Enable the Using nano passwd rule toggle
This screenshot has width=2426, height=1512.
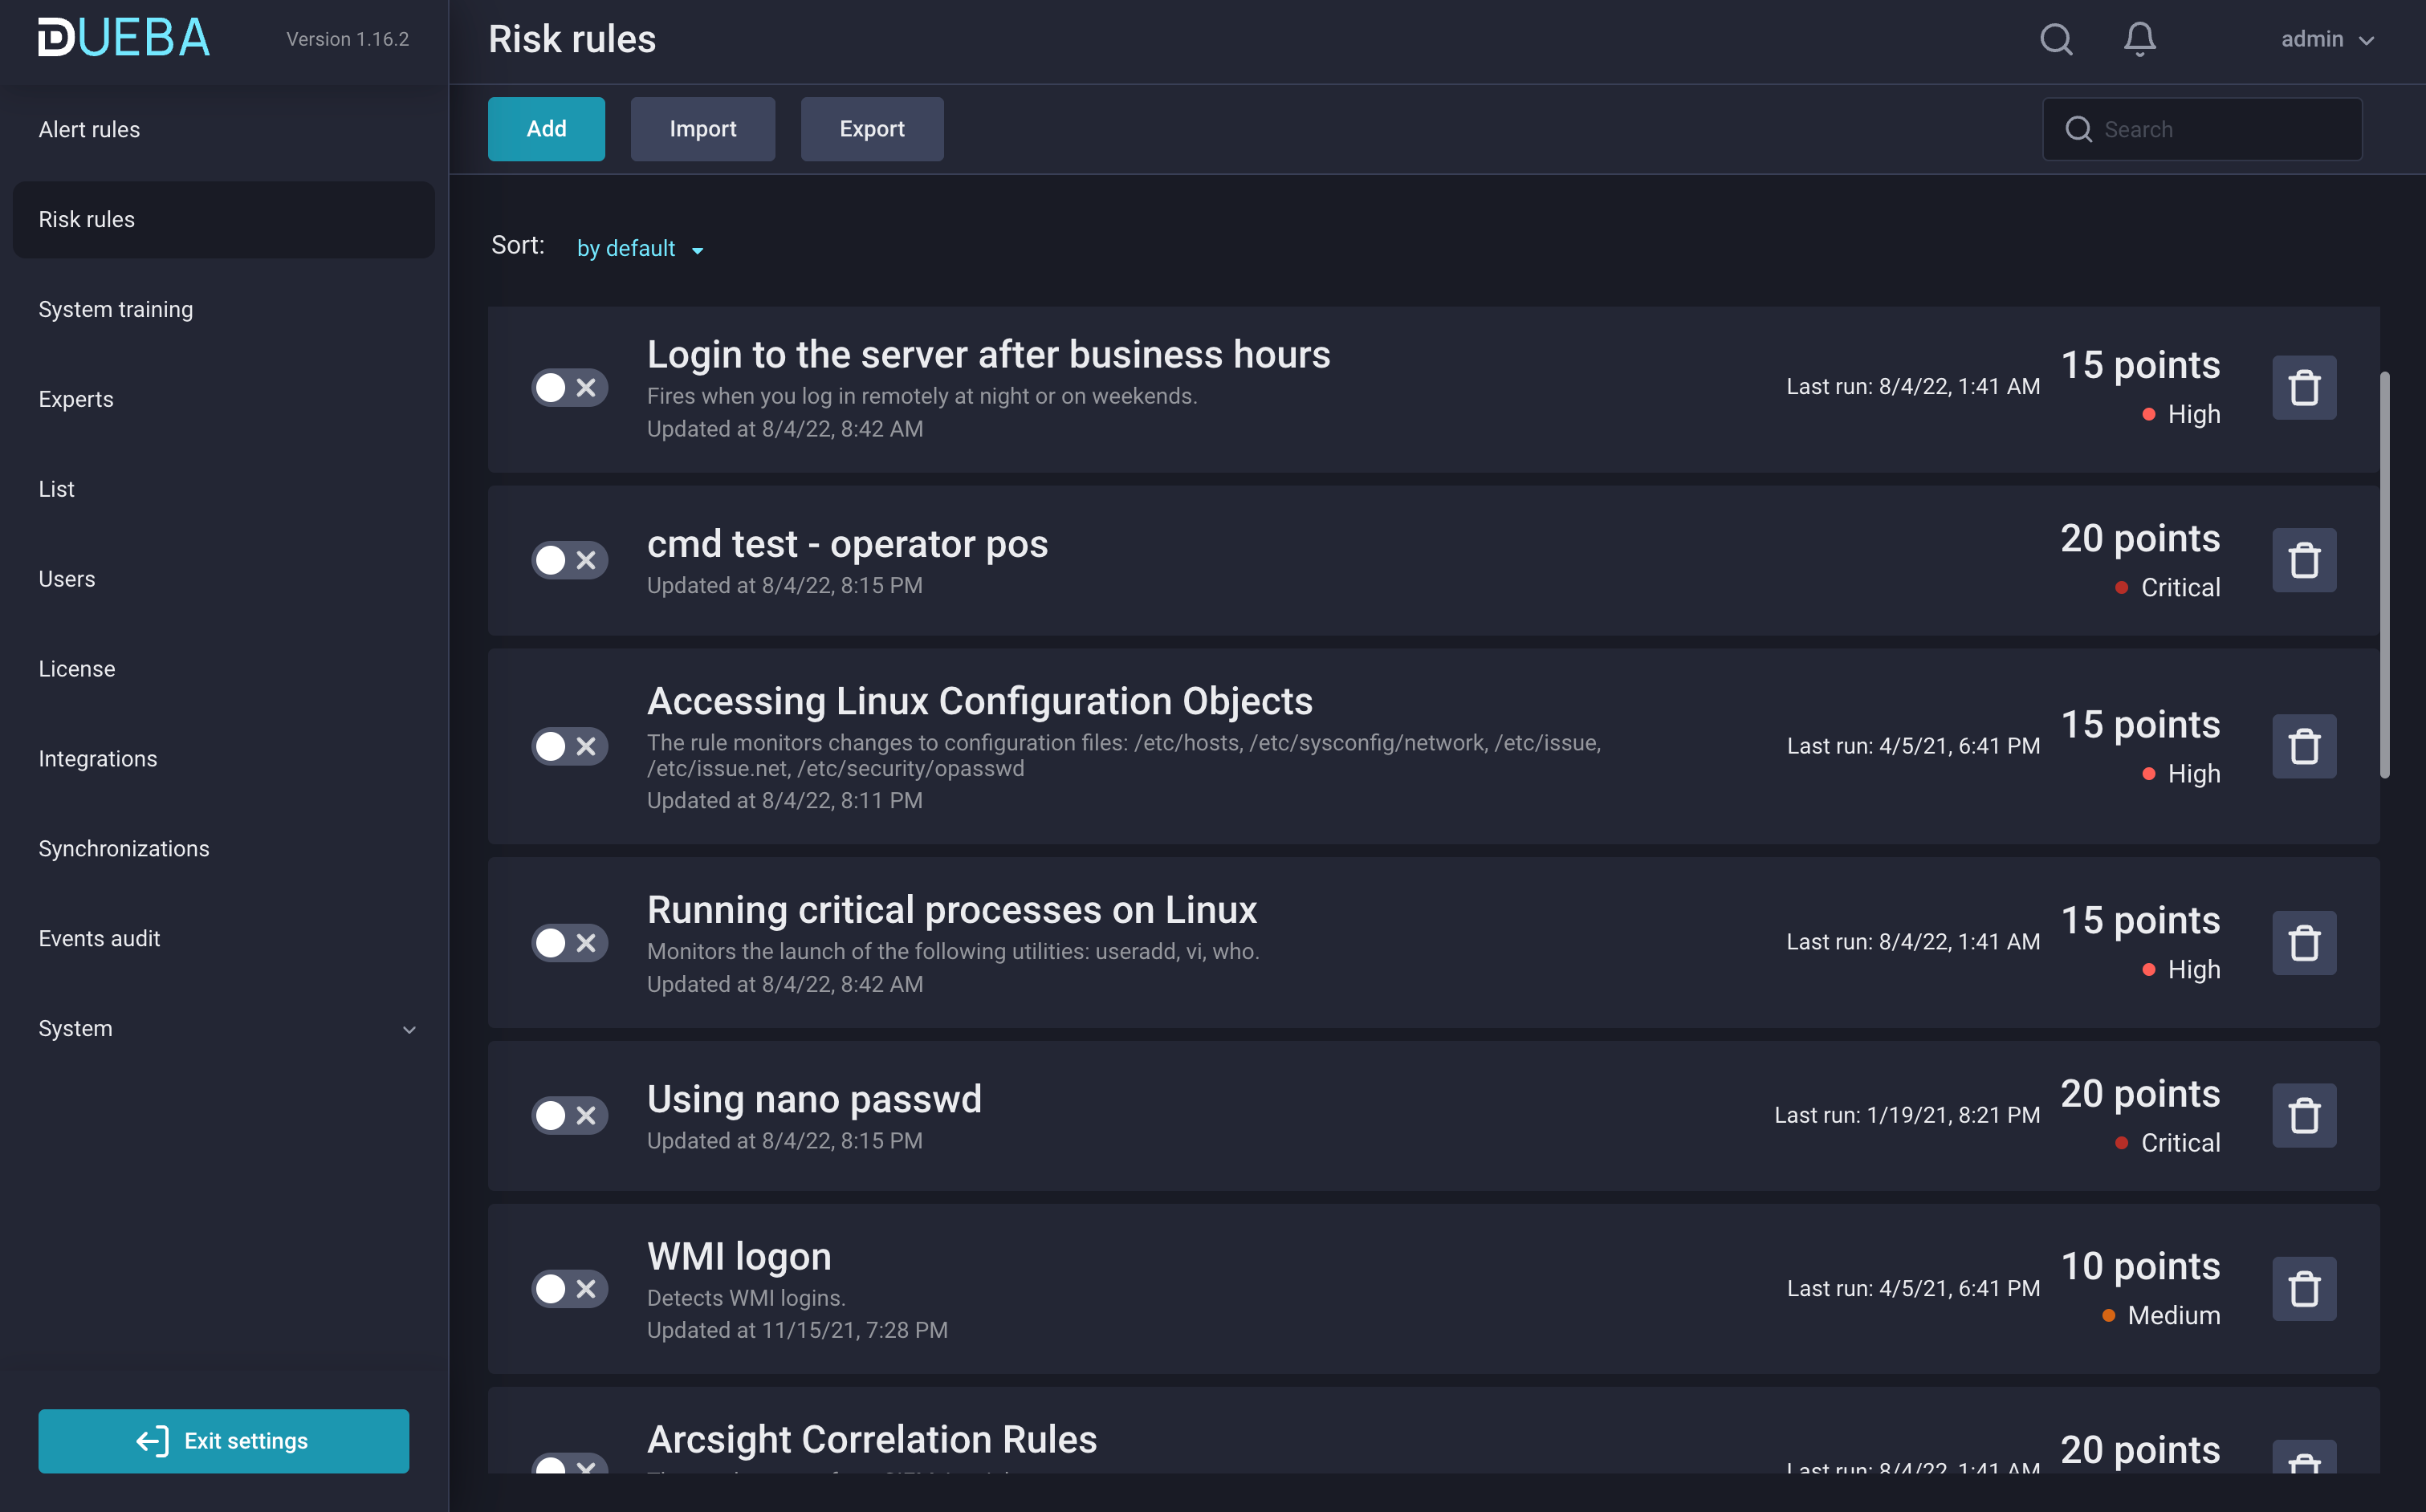click(569, 1115)
